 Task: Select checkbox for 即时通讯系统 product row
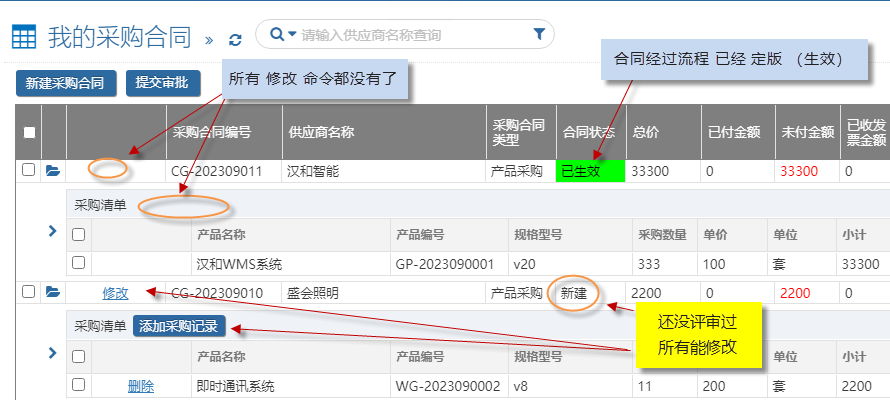click(x=79, y=384)
